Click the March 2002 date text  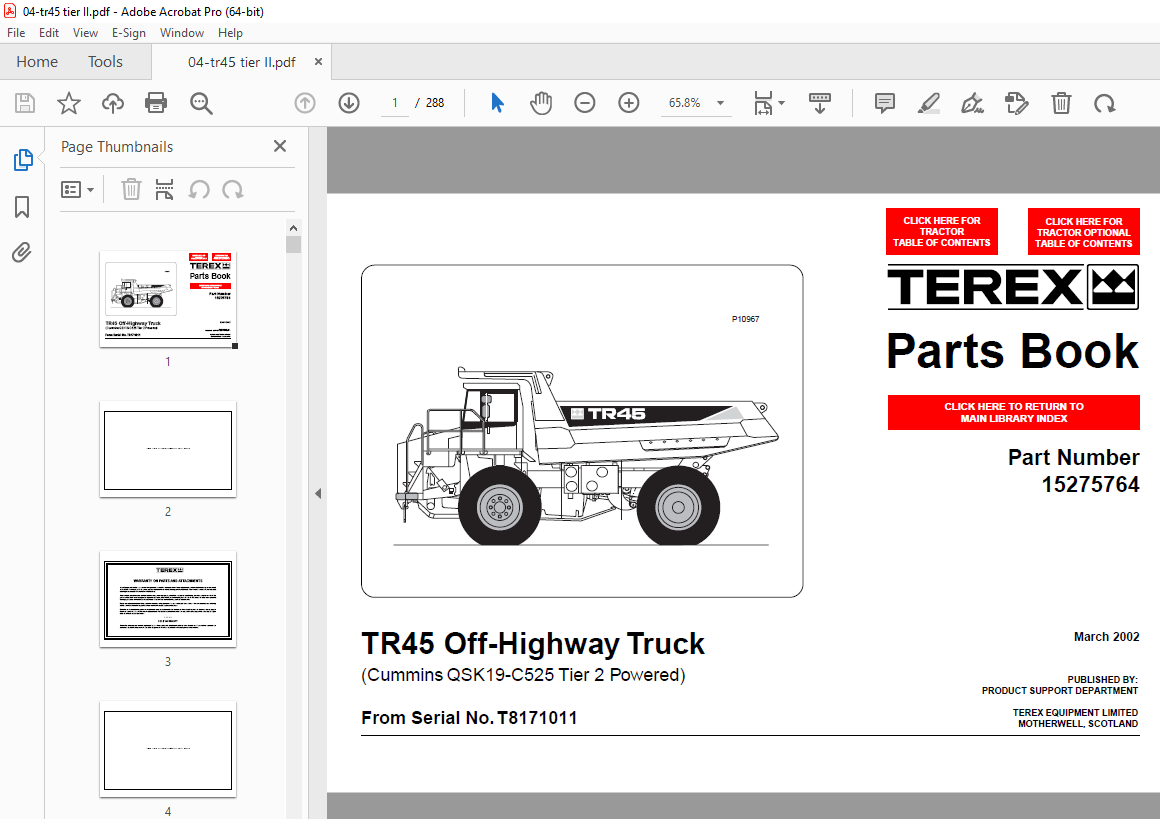tap(1106, 636)
